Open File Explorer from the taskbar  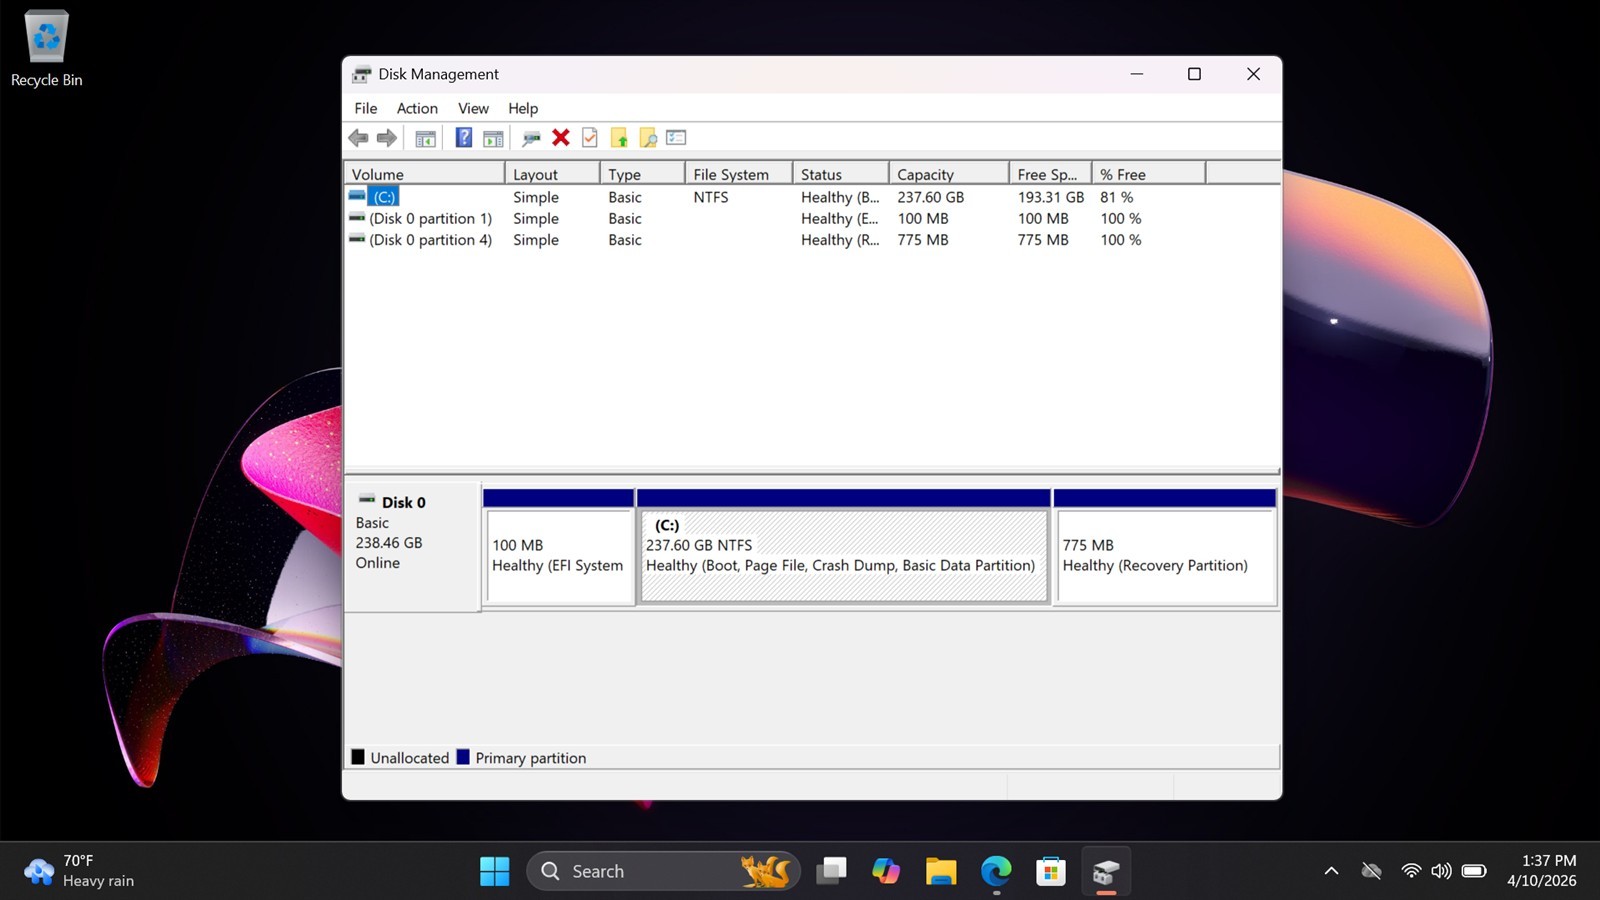click(941, 871)
